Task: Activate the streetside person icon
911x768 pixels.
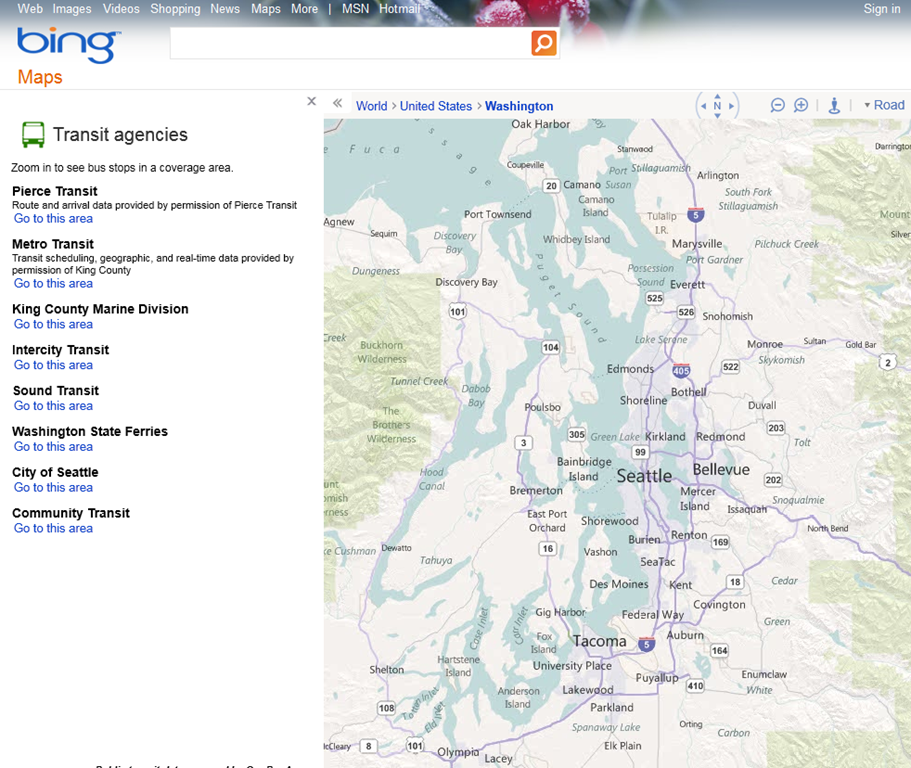Action: pos(834,105)
